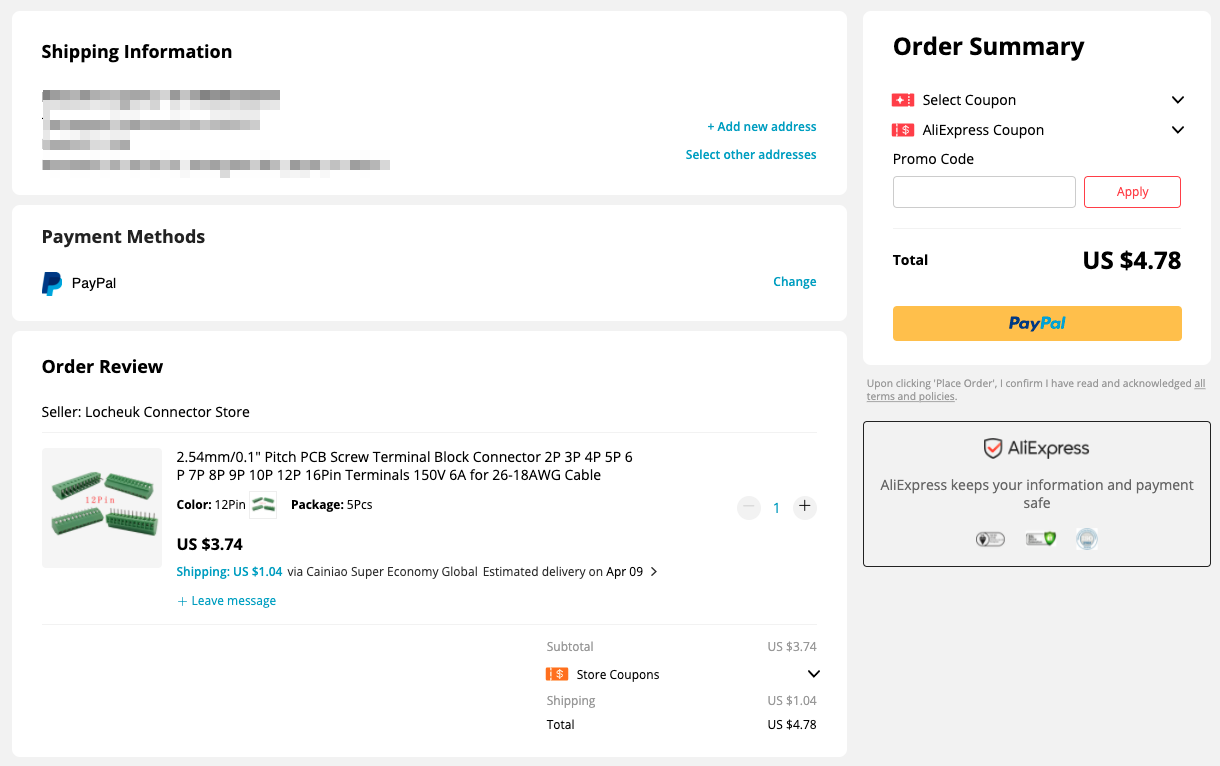
Task: Click the orange Store Coupons icon
Action: [557, 674]
